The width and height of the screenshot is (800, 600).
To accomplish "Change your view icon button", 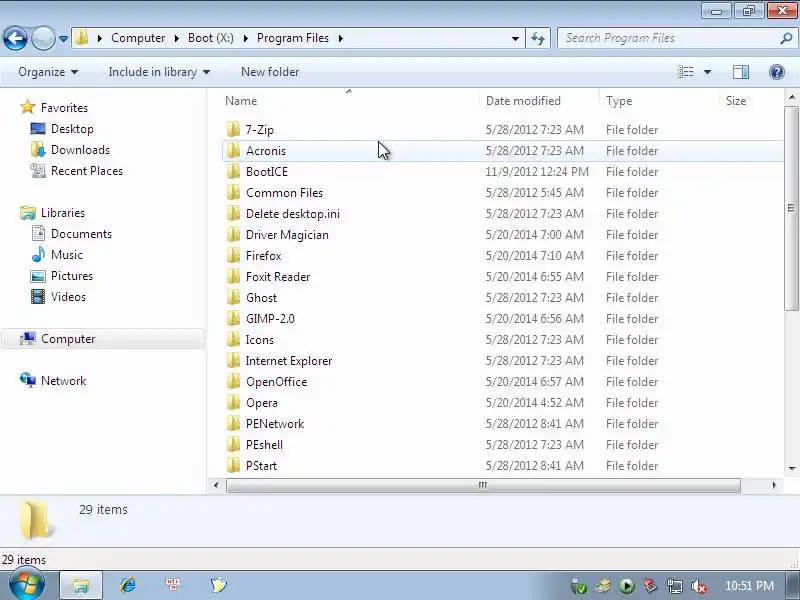I will click(686, 72).
